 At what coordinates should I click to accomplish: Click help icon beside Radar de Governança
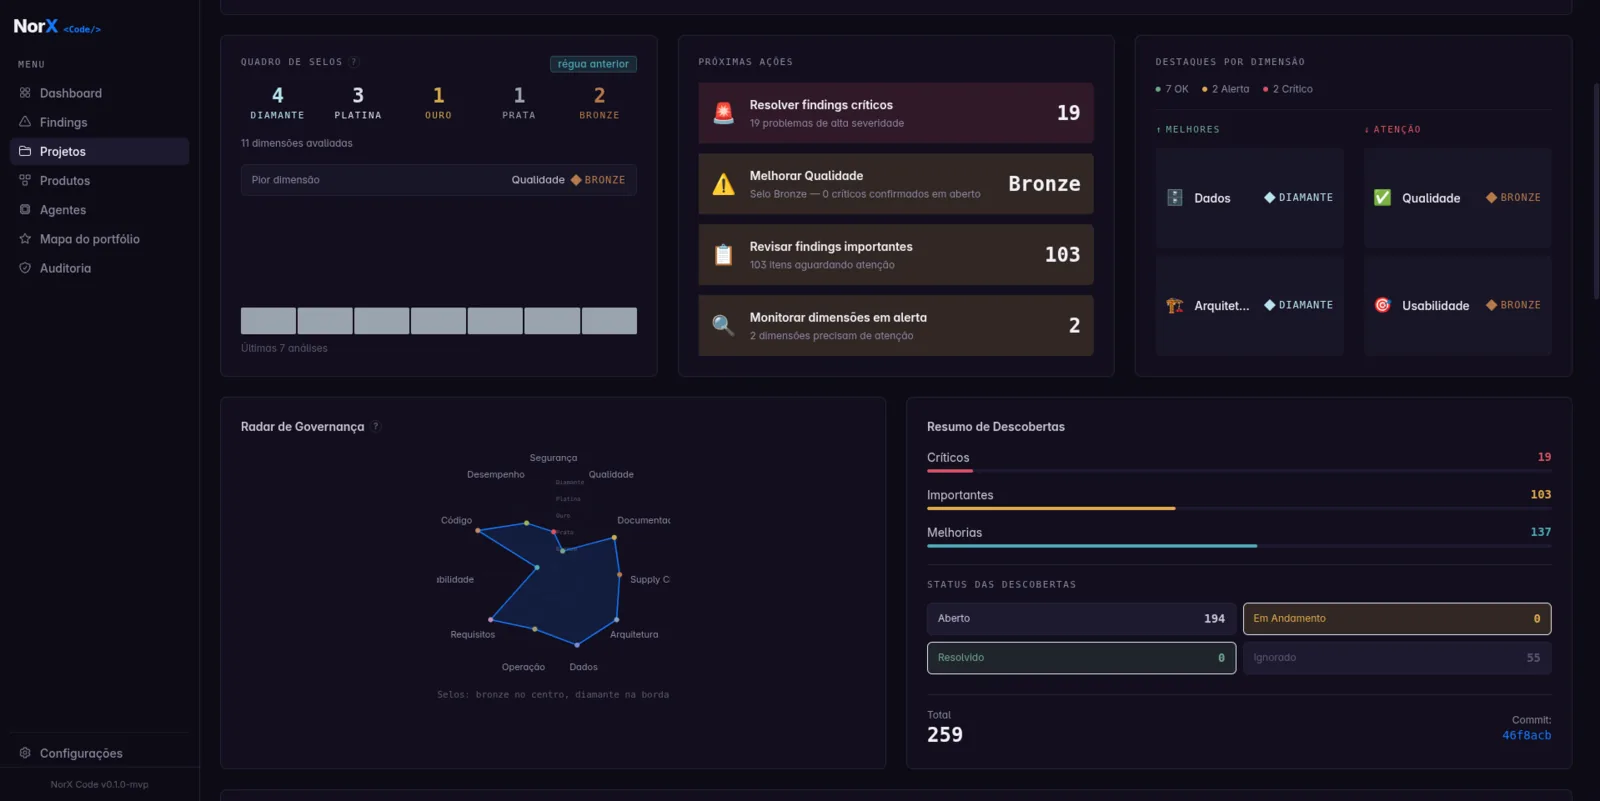pos(376,426)
